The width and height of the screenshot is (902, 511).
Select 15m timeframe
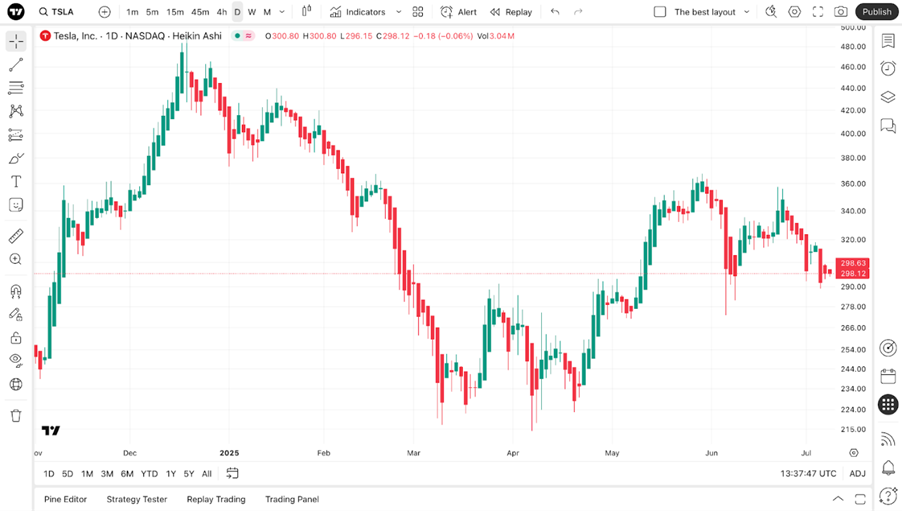(175, 12)
